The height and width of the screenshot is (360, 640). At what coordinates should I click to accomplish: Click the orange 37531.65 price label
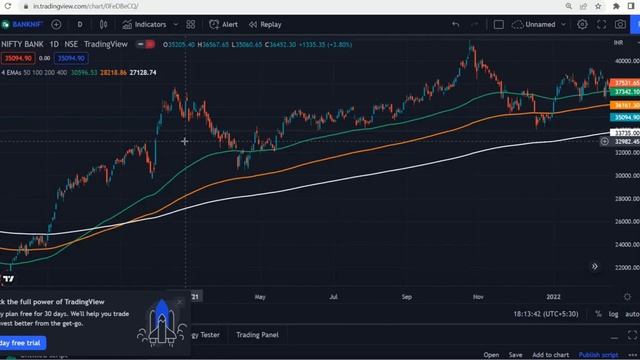pos(624,83)
